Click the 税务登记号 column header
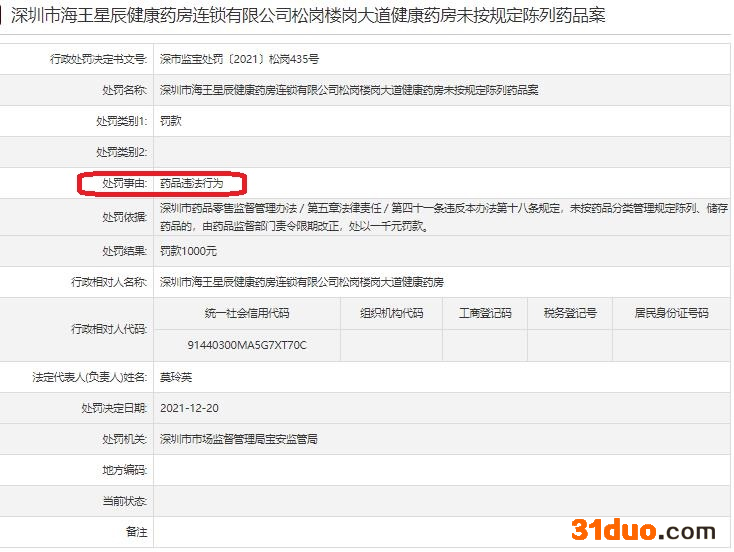 (x=570, y=313)
